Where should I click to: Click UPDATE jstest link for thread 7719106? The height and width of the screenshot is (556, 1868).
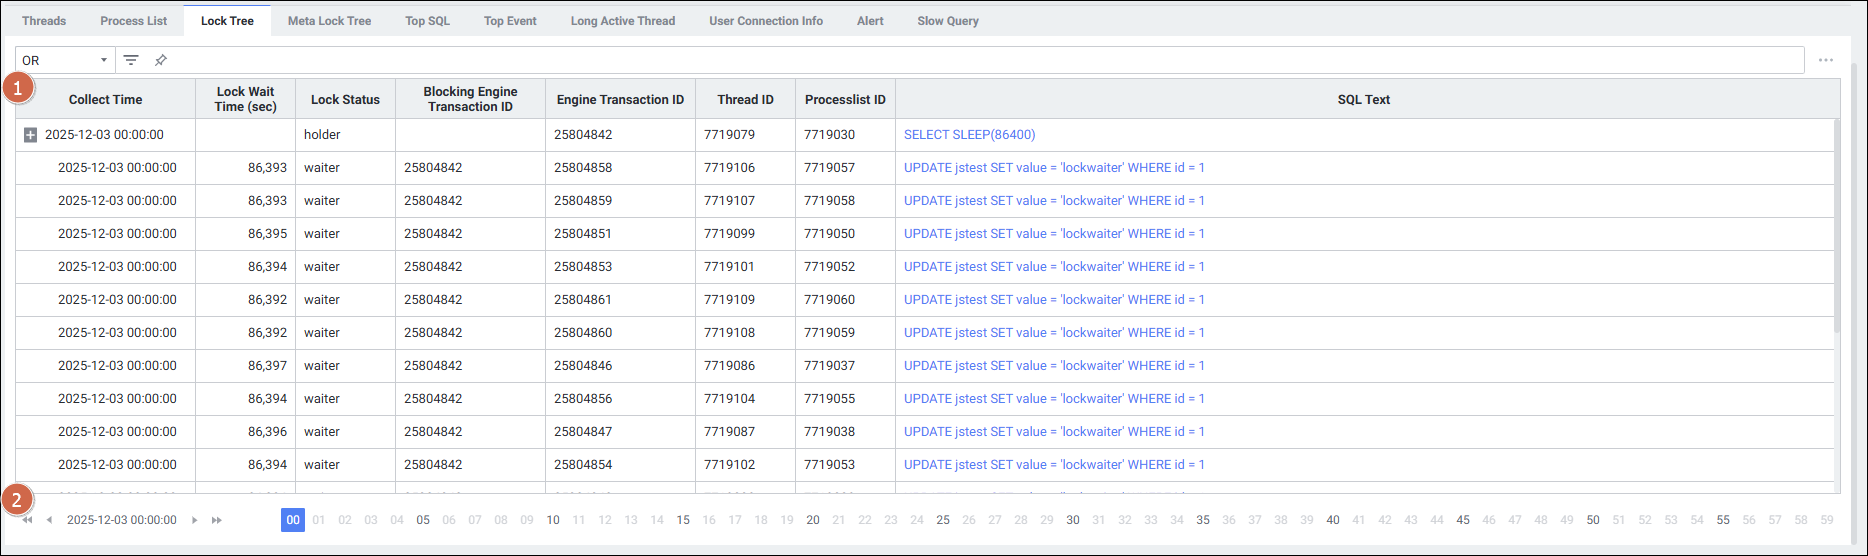pyautogui.click(x=1053, y=168)
